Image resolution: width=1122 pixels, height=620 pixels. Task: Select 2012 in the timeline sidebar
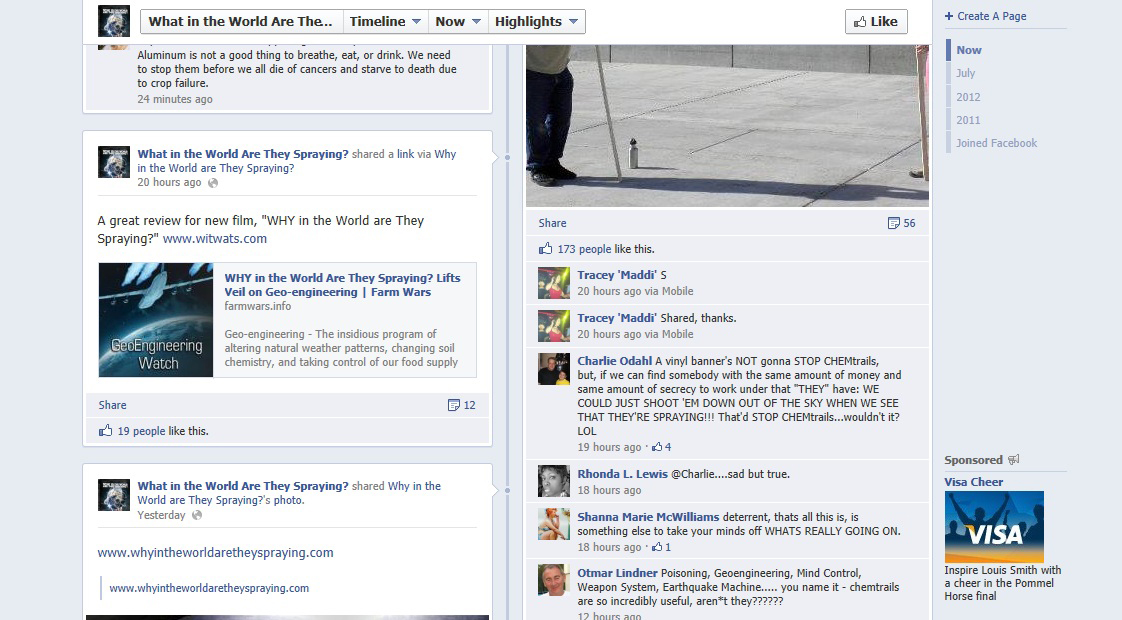pos(968,97)
